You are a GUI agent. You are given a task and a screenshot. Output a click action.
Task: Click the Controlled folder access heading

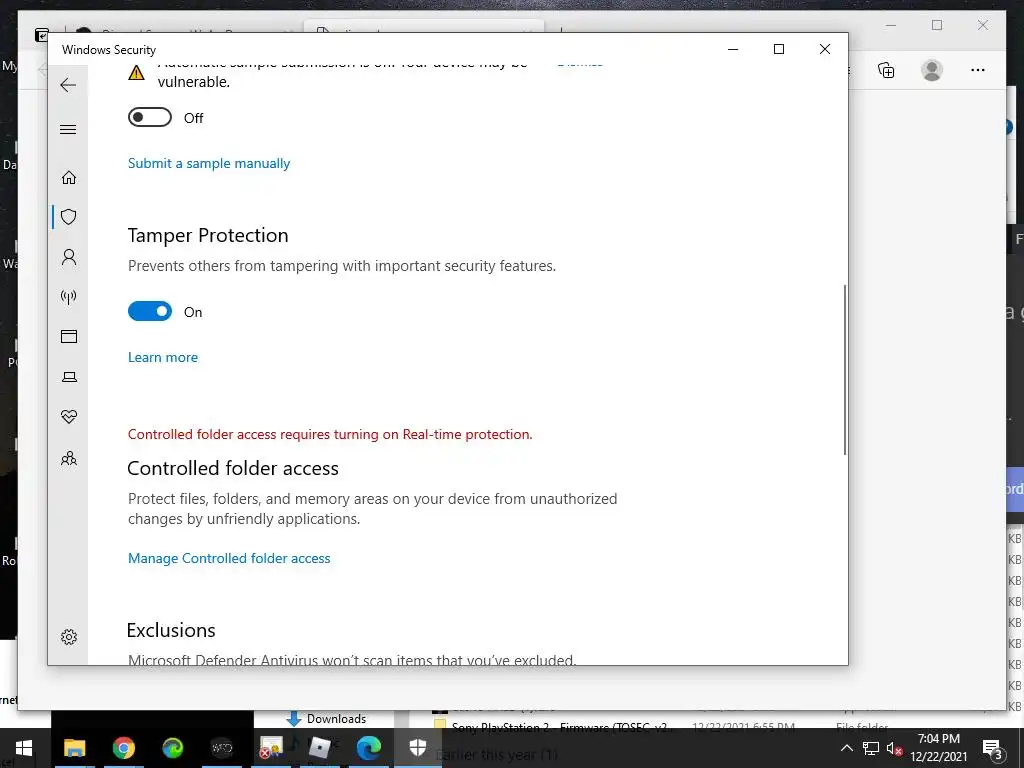pyautogui.click(x=232, y=468)
